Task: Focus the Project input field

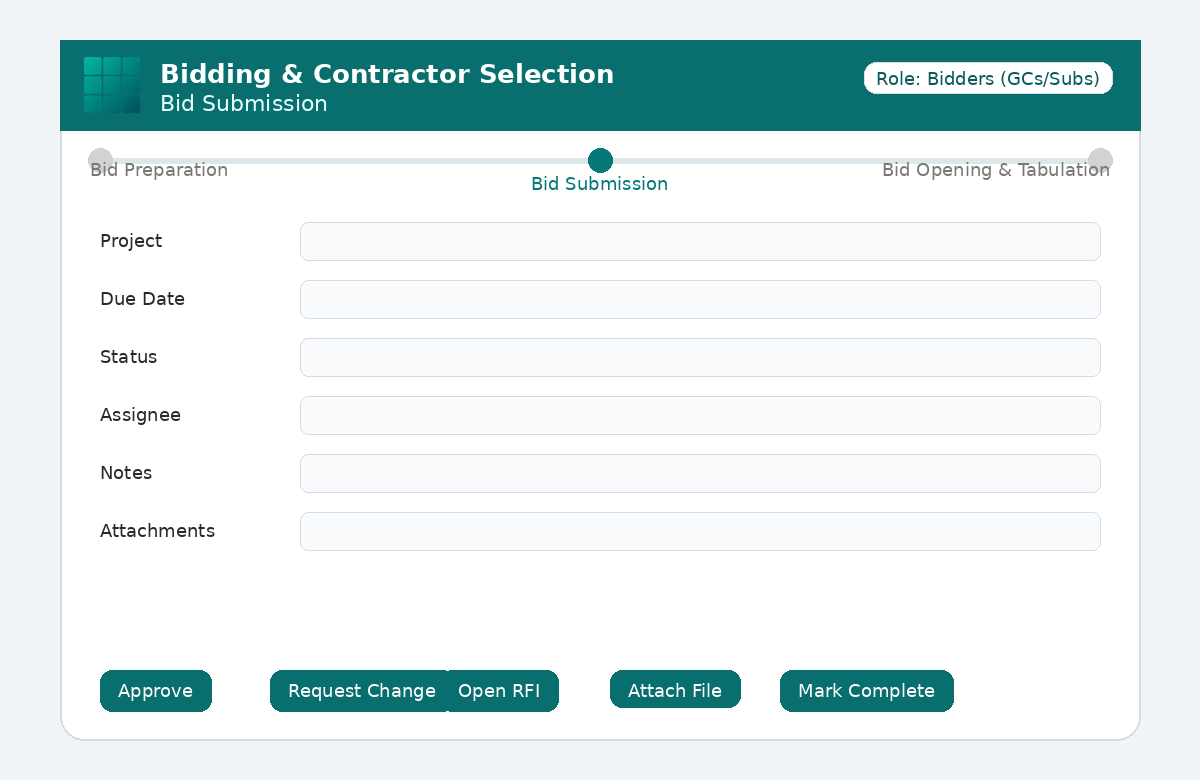Action: coord(700,241)
